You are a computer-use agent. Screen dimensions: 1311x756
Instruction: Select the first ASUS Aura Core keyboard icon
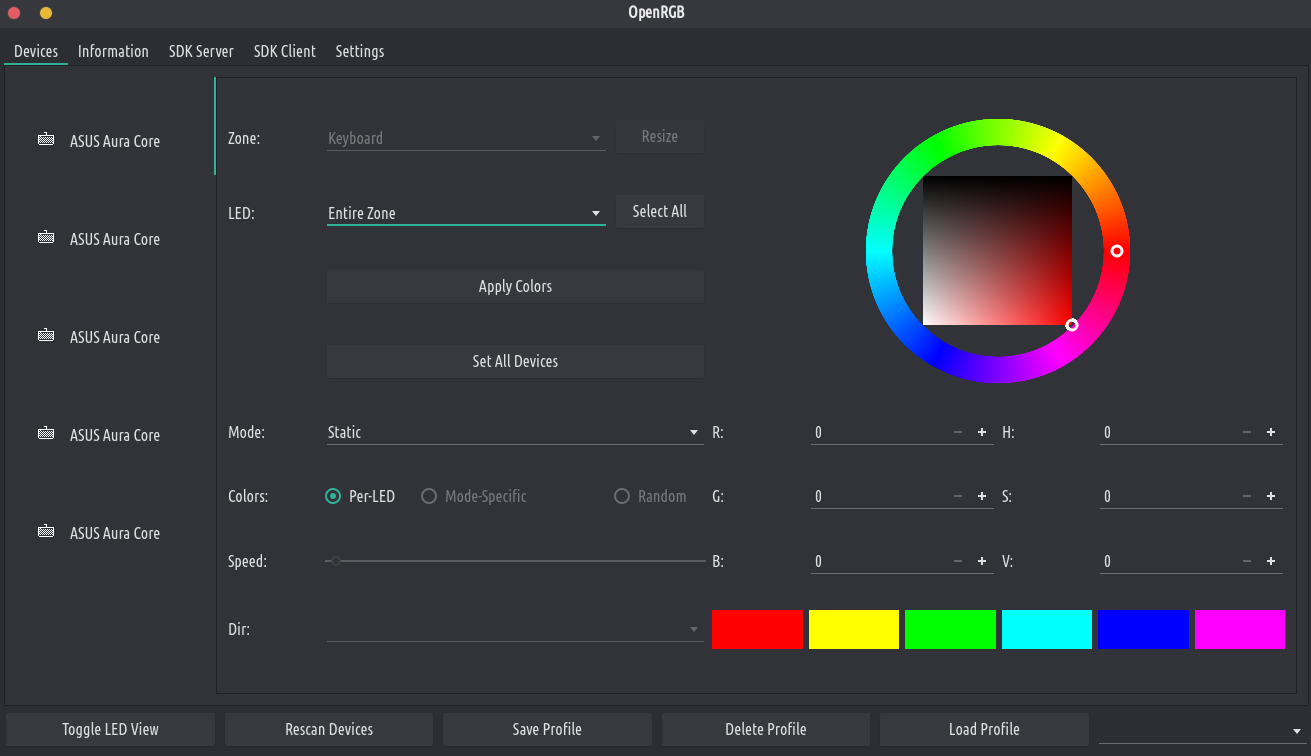pyautogui.click(x=46, y=140)
